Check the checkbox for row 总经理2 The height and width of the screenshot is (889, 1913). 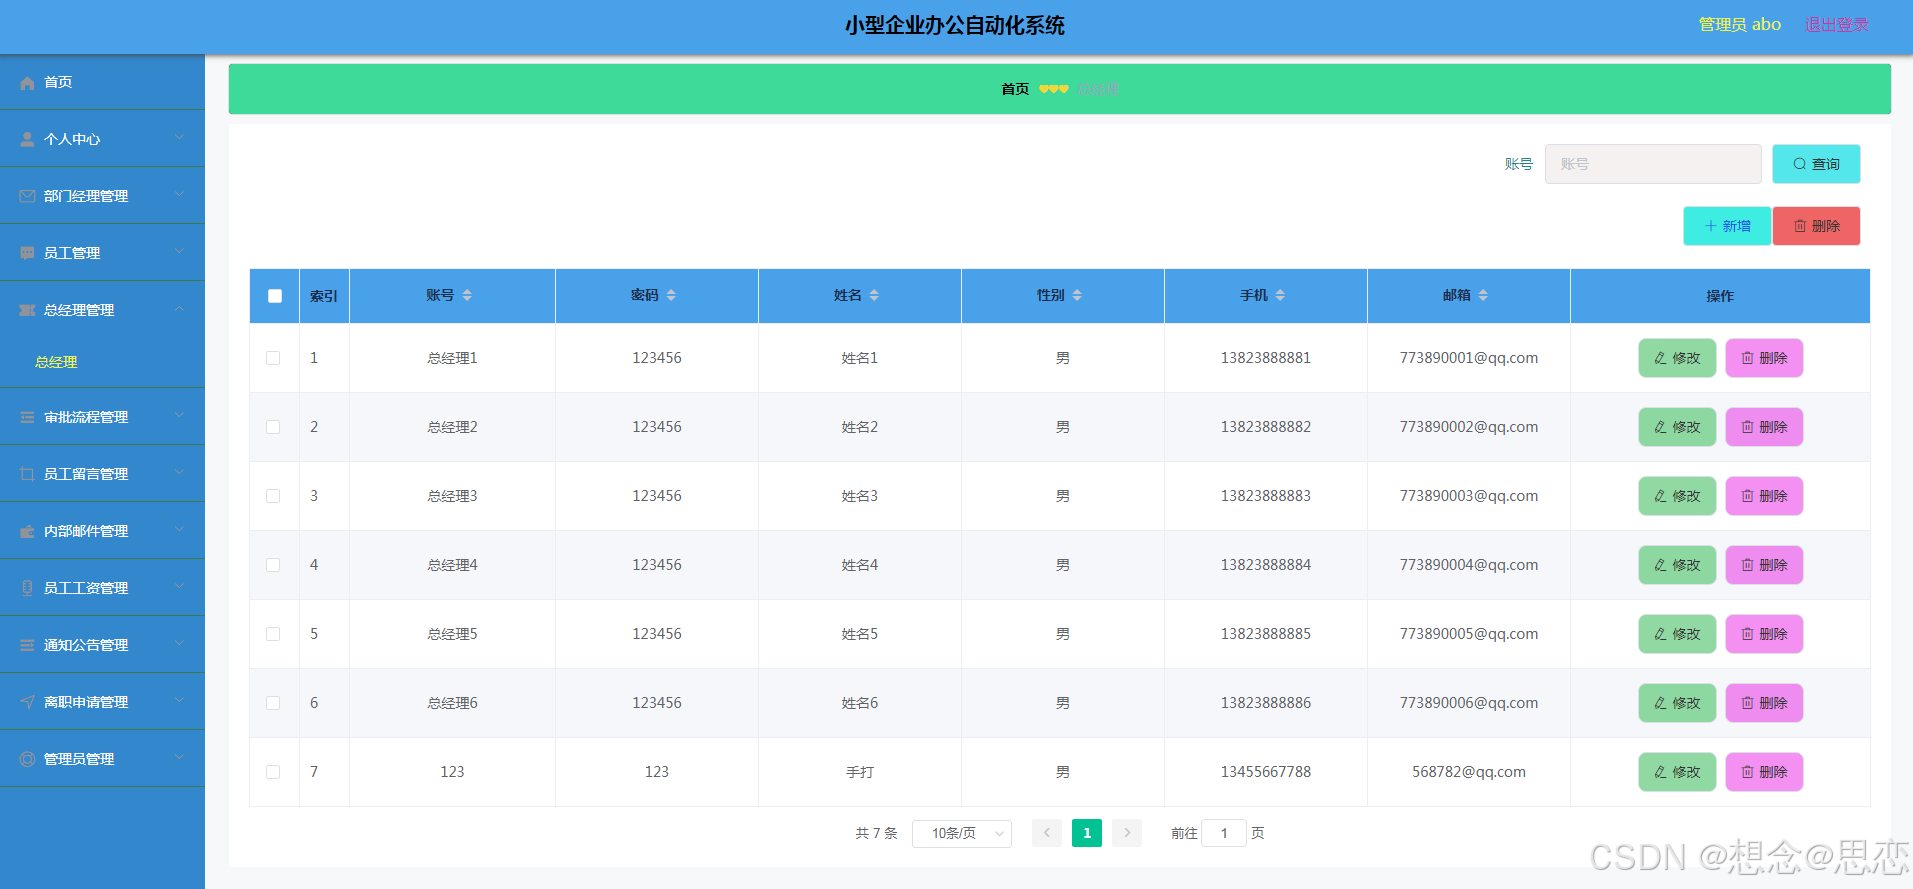(273, 427)
